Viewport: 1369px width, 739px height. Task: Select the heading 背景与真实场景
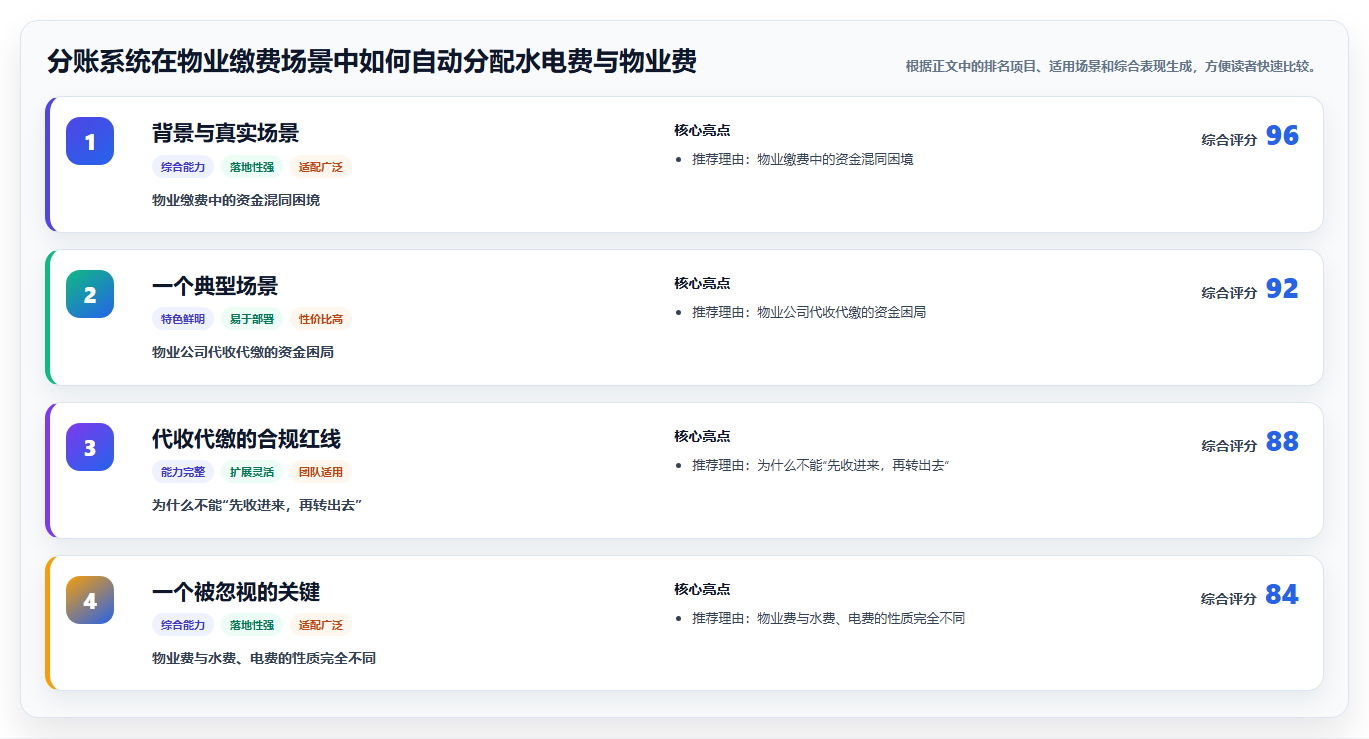225,133
